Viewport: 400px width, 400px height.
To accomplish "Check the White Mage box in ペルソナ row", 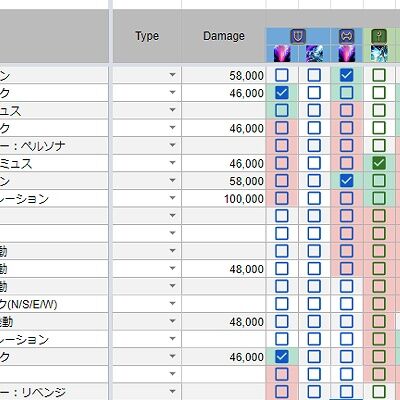I will tap(379, 145).
